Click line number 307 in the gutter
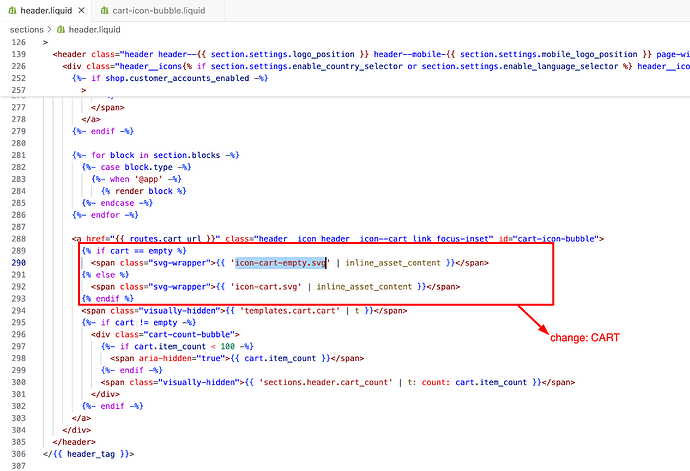 click(18, 466)
